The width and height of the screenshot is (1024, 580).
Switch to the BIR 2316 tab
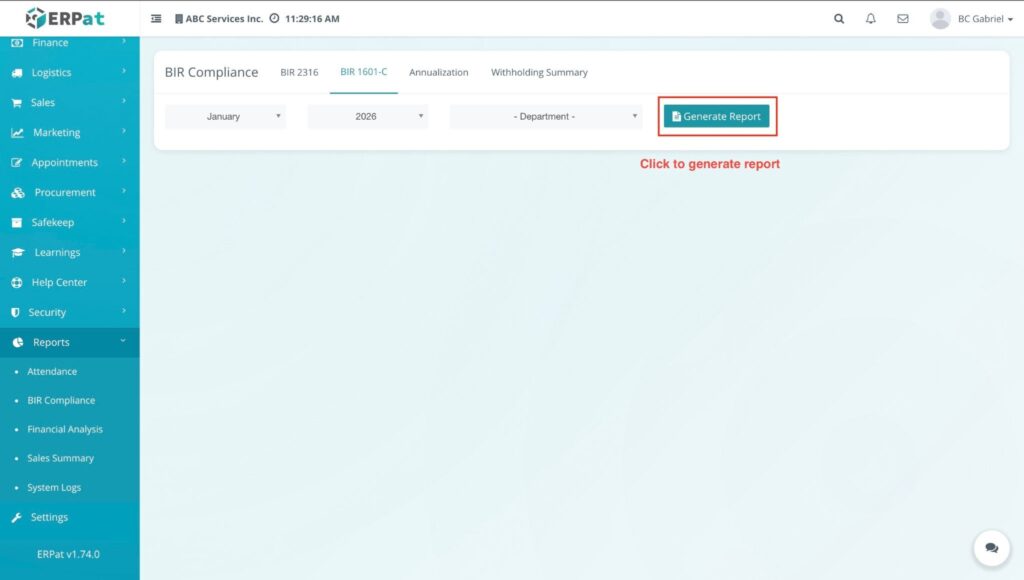(299, 72)
